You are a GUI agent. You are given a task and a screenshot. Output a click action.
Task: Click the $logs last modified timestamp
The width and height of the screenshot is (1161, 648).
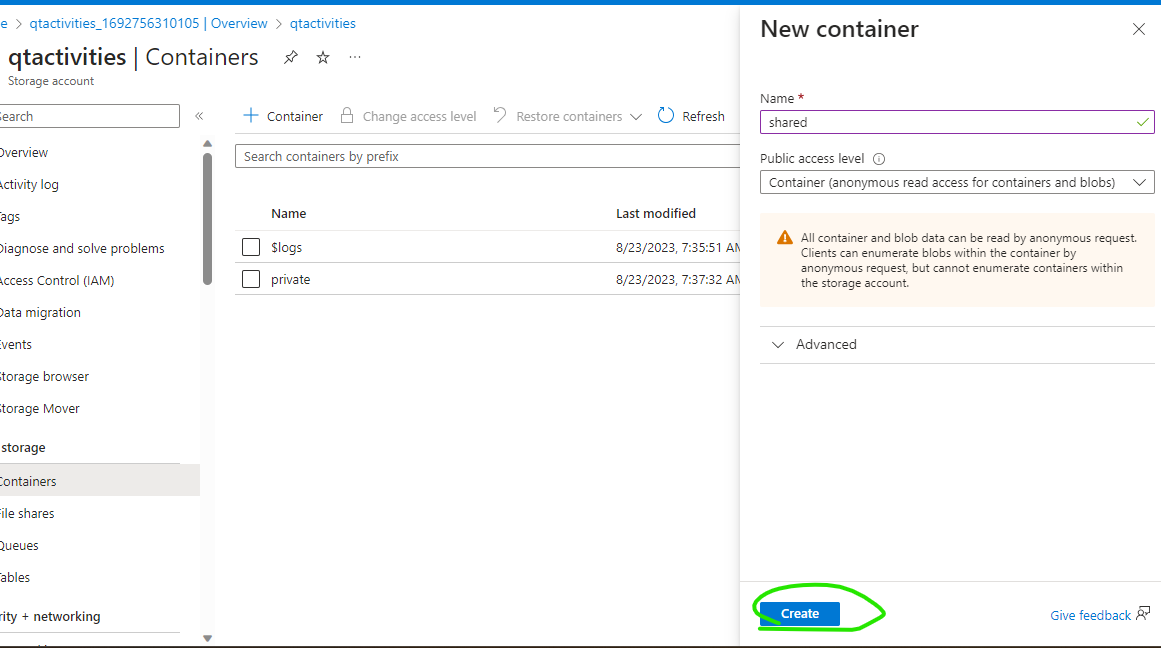(677, 247)
